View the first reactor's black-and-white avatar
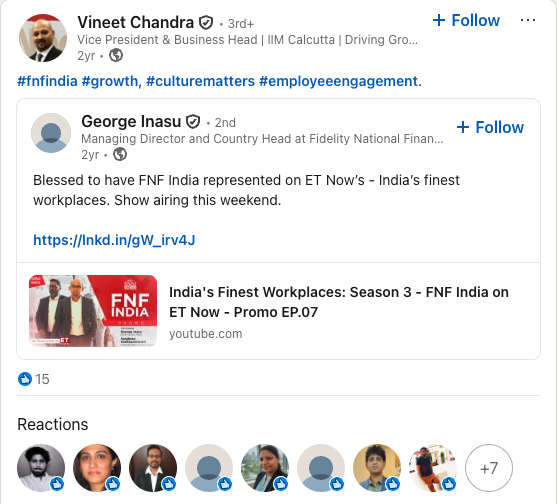 41,468
